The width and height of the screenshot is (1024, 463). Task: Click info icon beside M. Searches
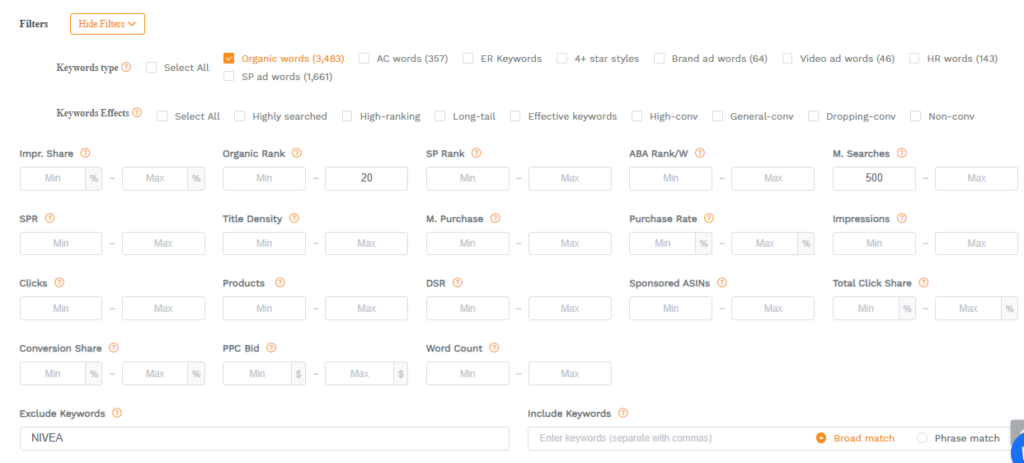tap(902, 153)
